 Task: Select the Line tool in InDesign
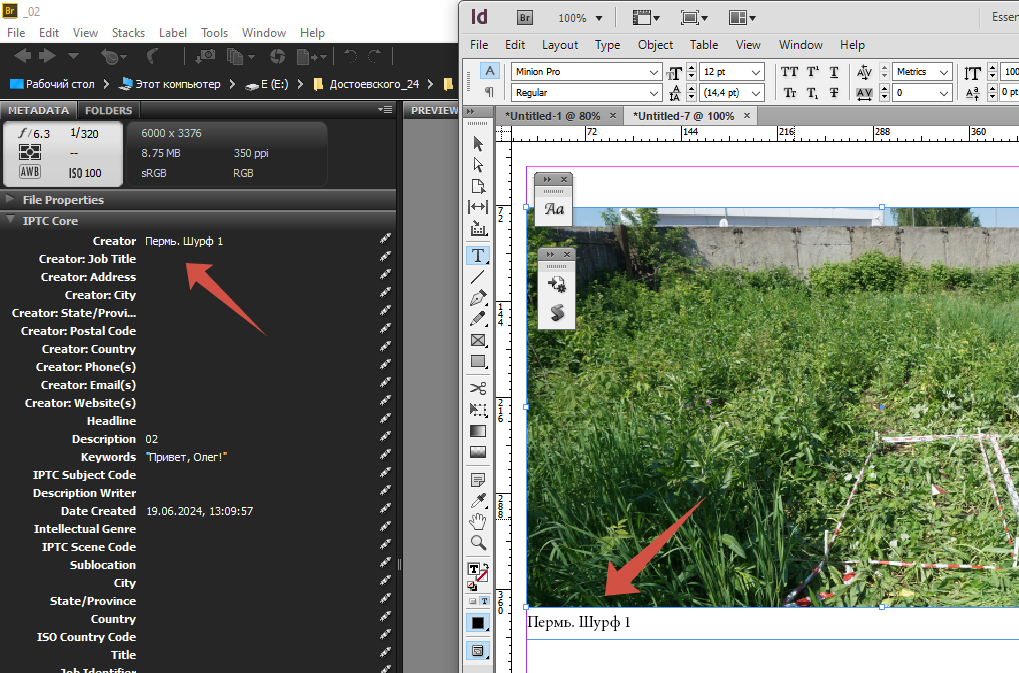pos(478,277)
